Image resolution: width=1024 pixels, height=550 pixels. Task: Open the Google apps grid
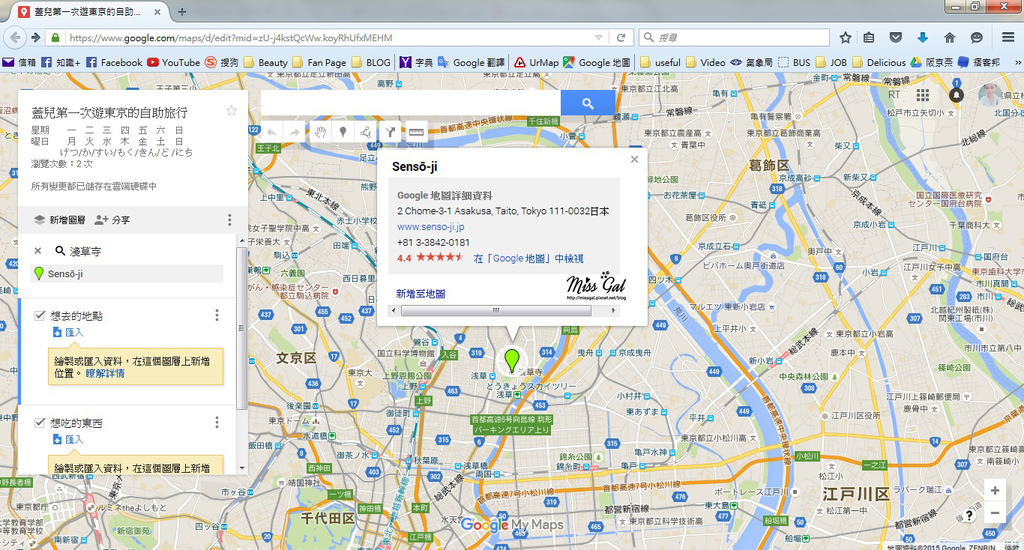(x=922, y=95)
